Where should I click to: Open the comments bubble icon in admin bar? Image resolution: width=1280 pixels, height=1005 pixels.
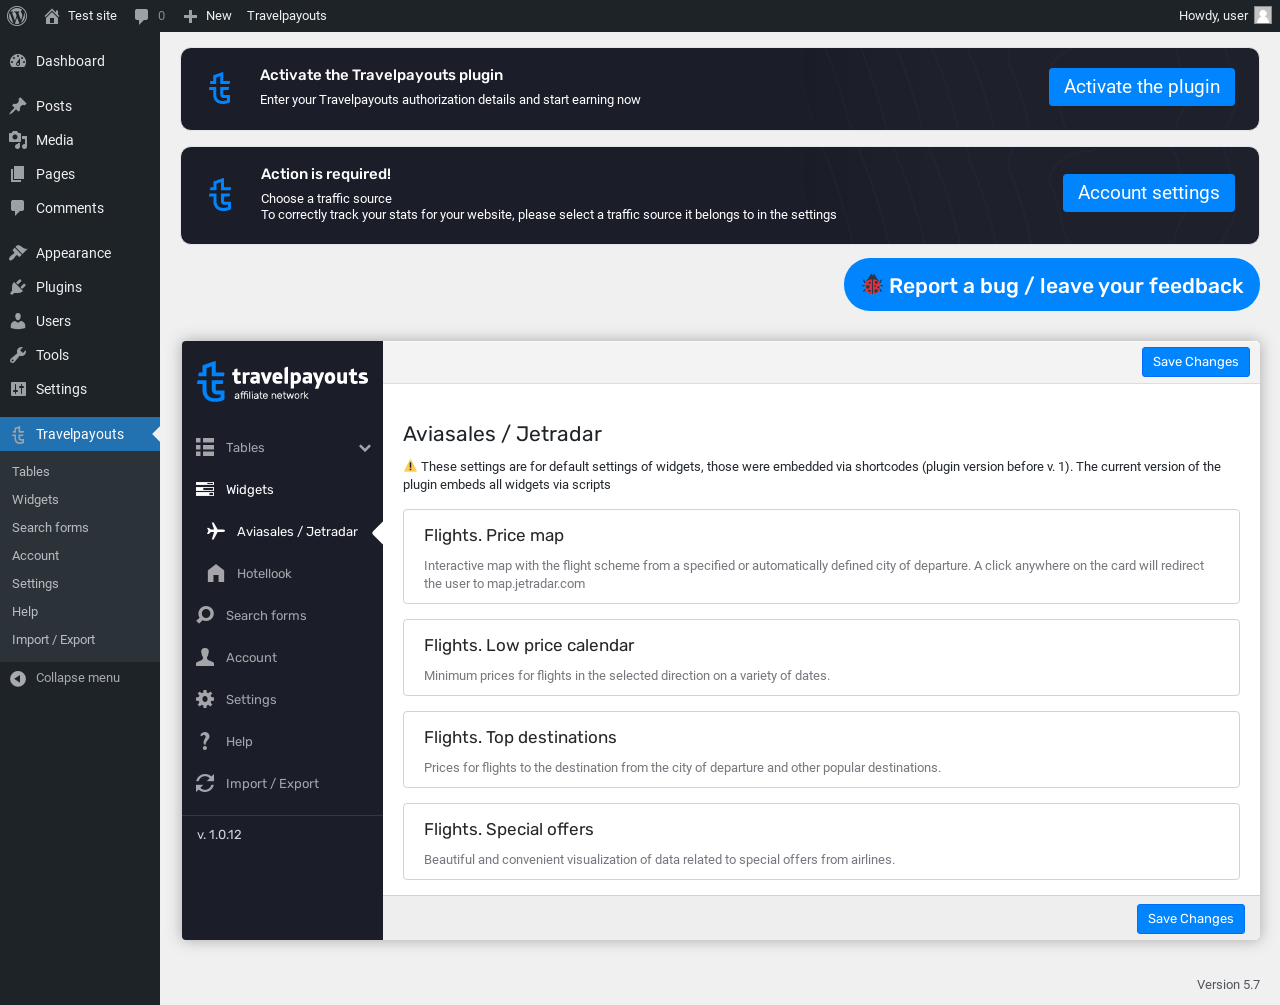142,16
